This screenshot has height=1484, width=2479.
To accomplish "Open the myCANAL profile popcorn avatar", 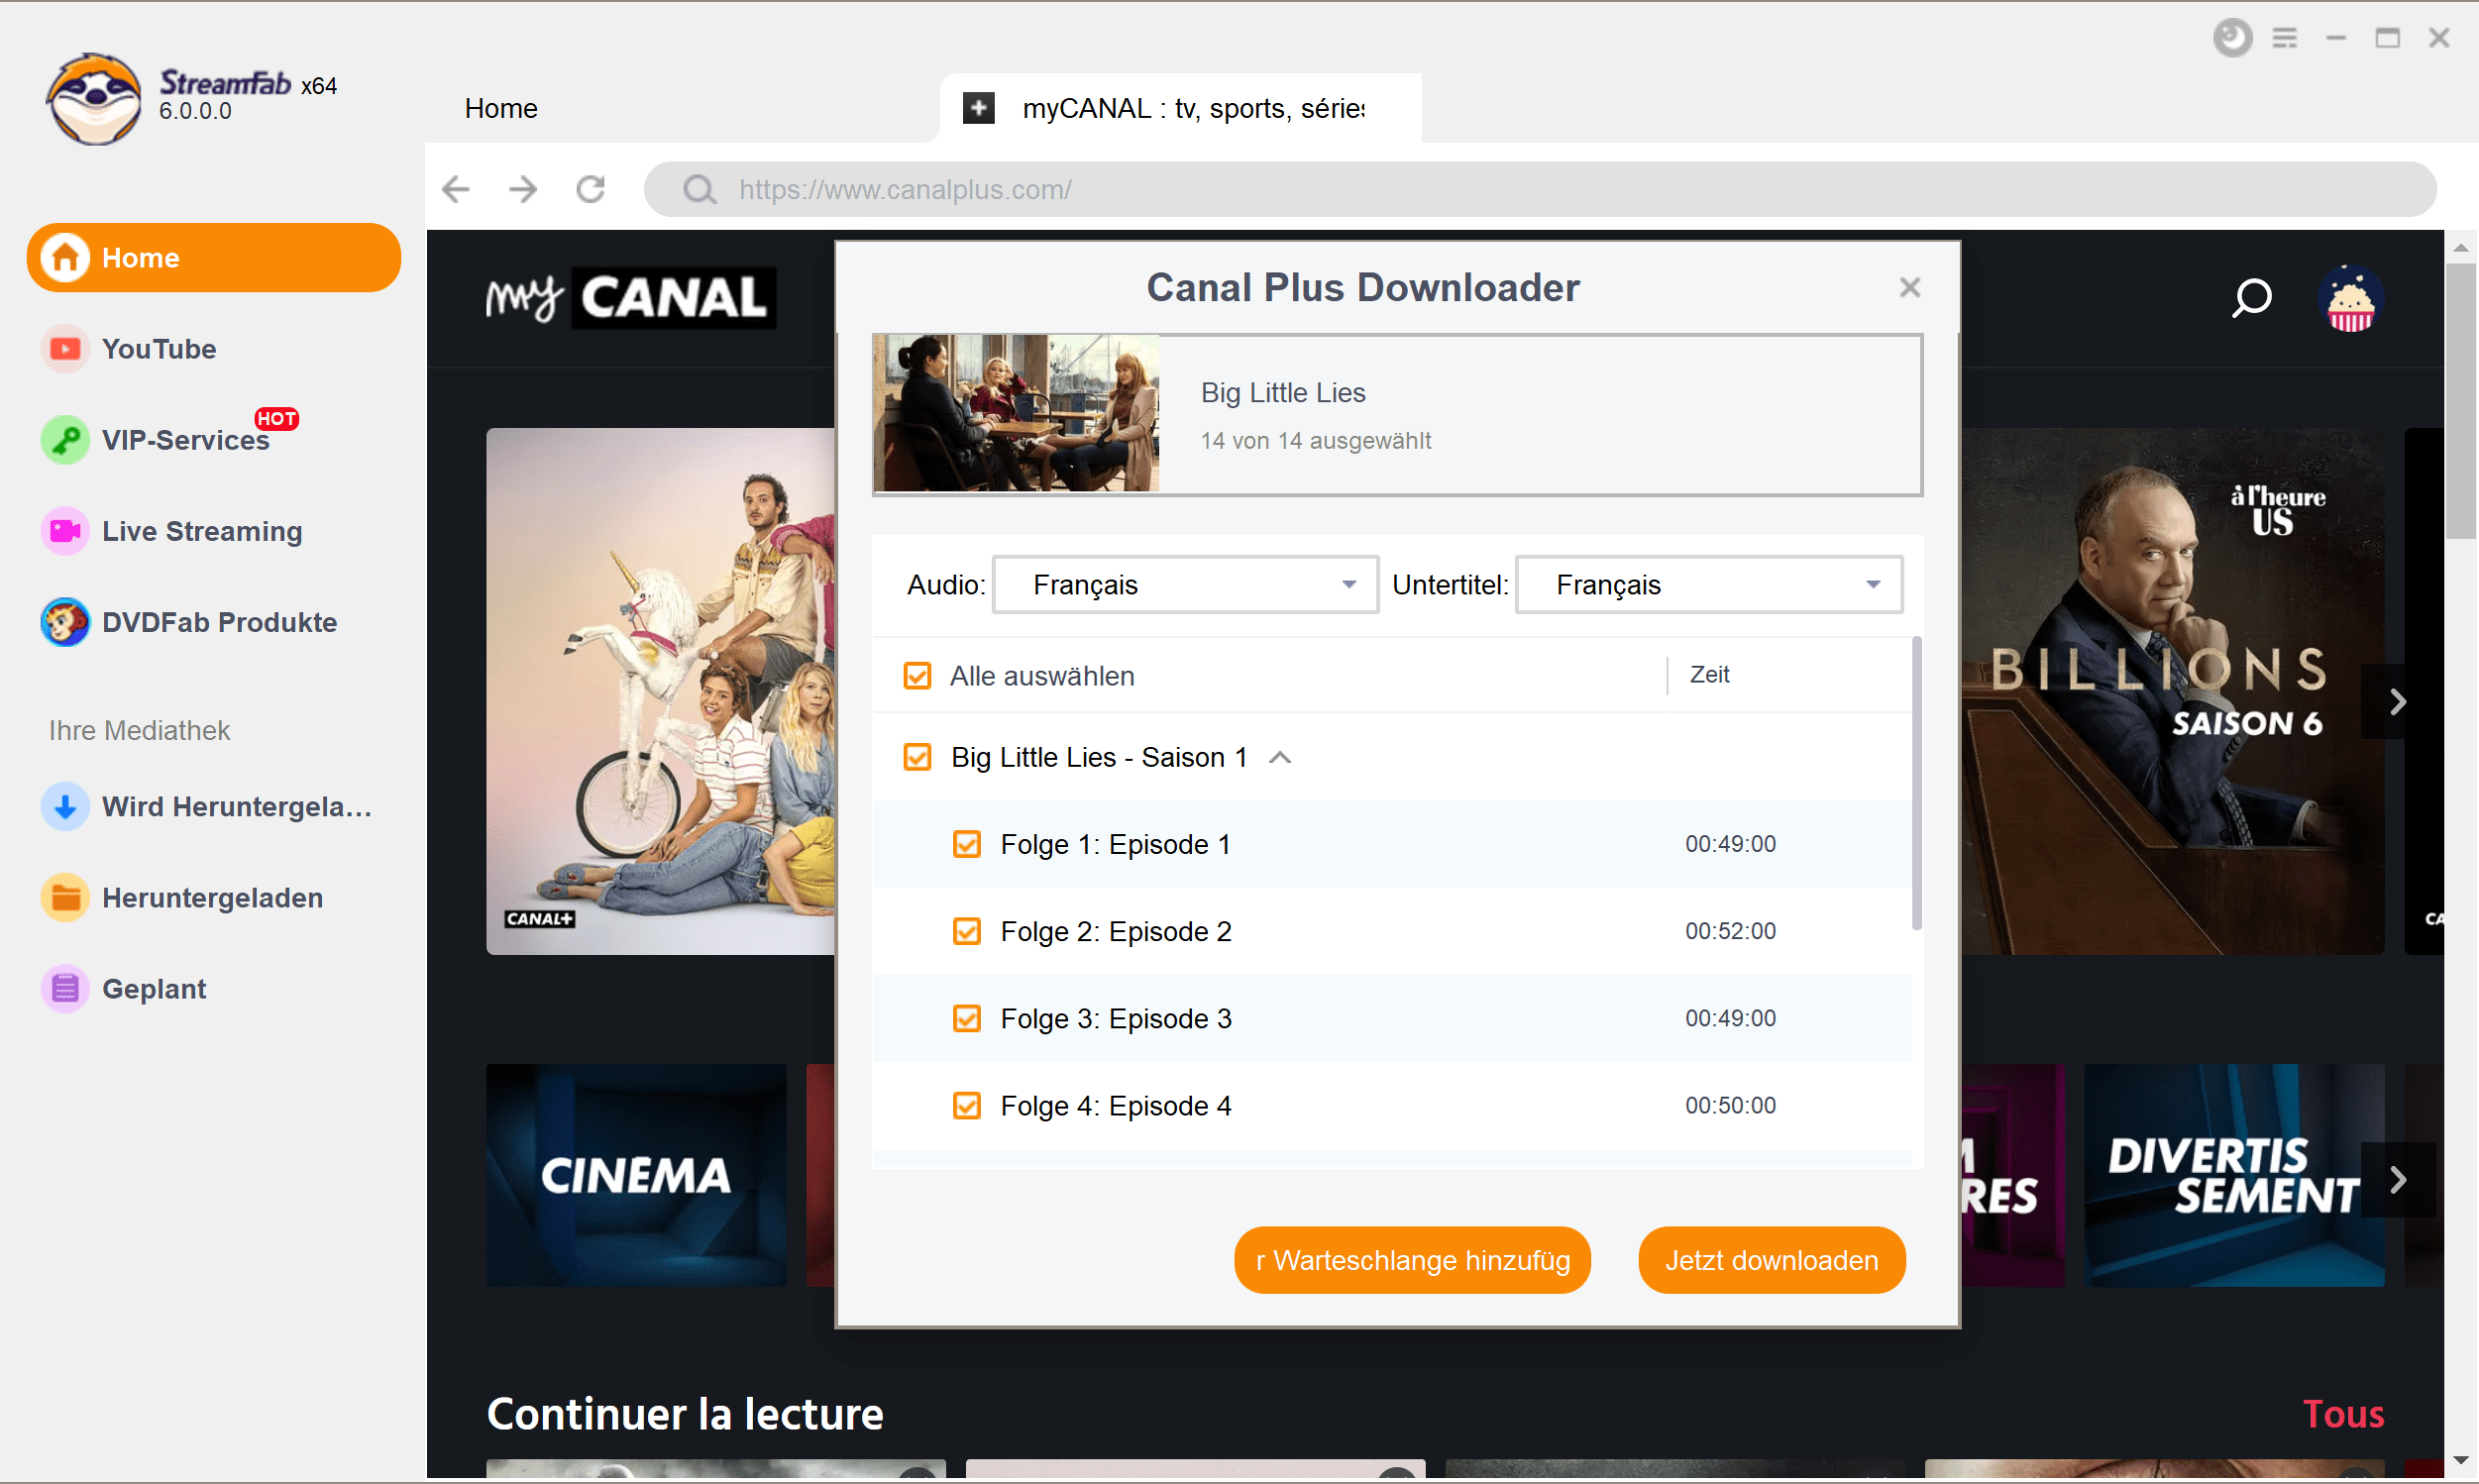I will click(2350, 298).
